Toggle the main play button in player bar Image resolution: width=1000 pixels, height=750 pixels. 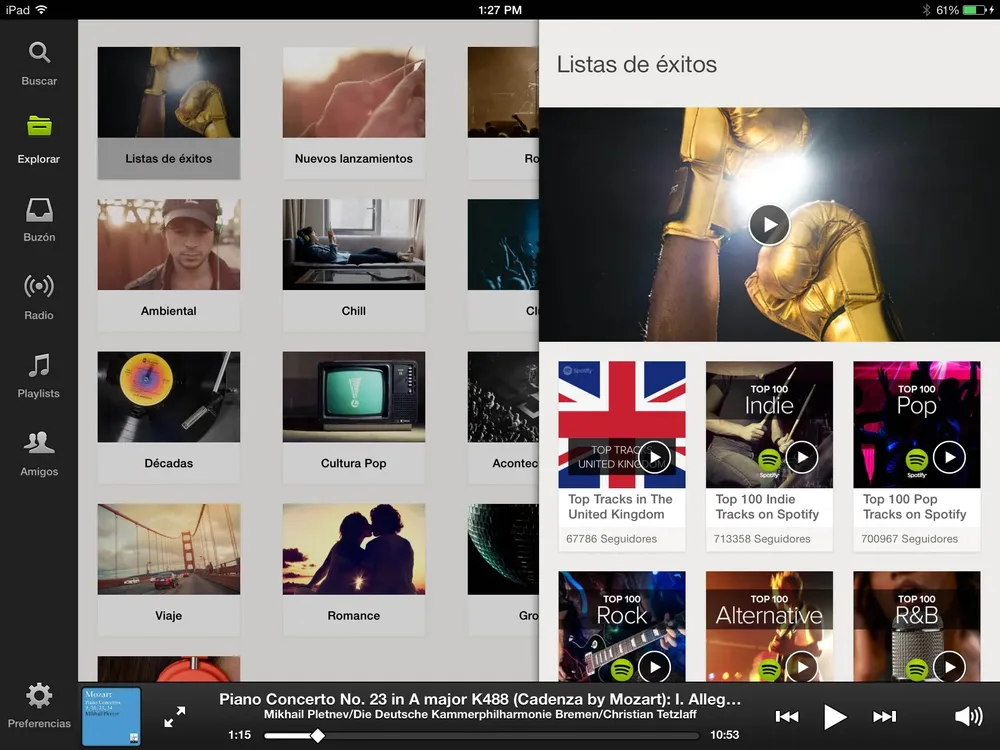pos(834,716)
